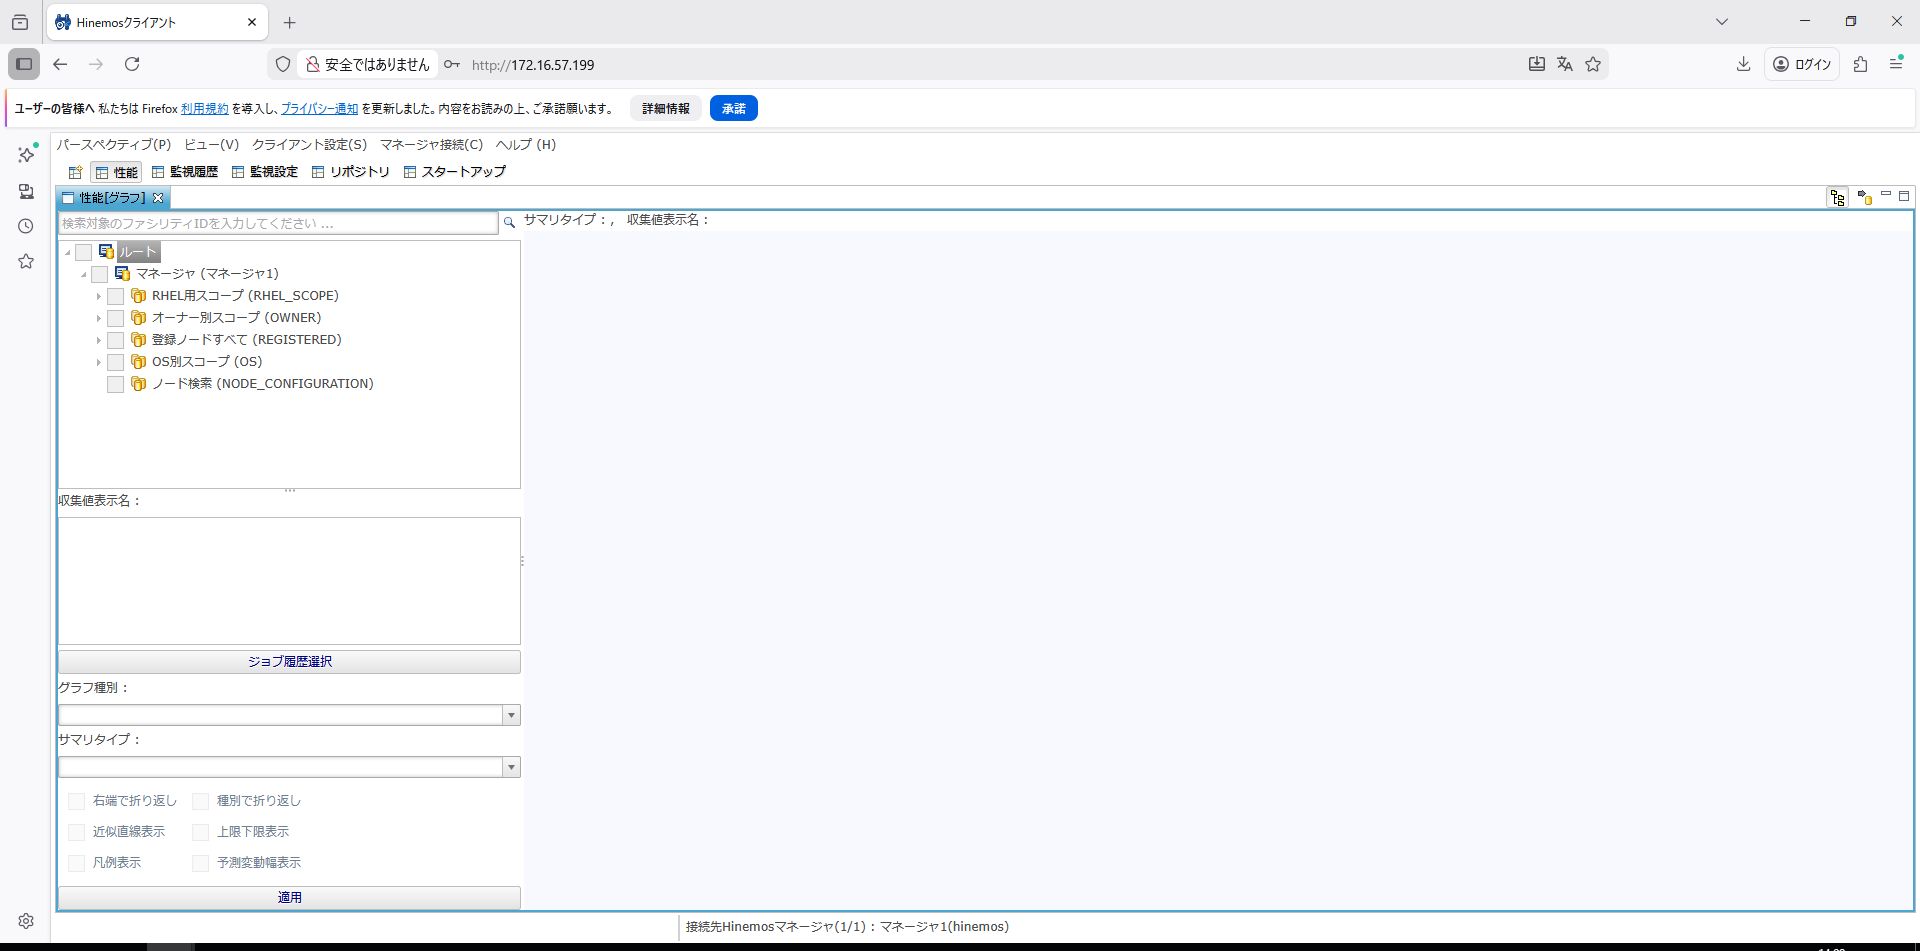Click the scope tree view icon at top right
The height and width of the screenshot is (951, 1920).
click(x=1837, y=198)
